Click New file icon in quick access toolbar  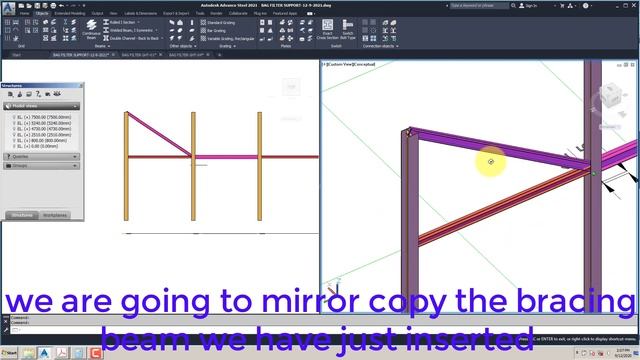click(21, 6)
